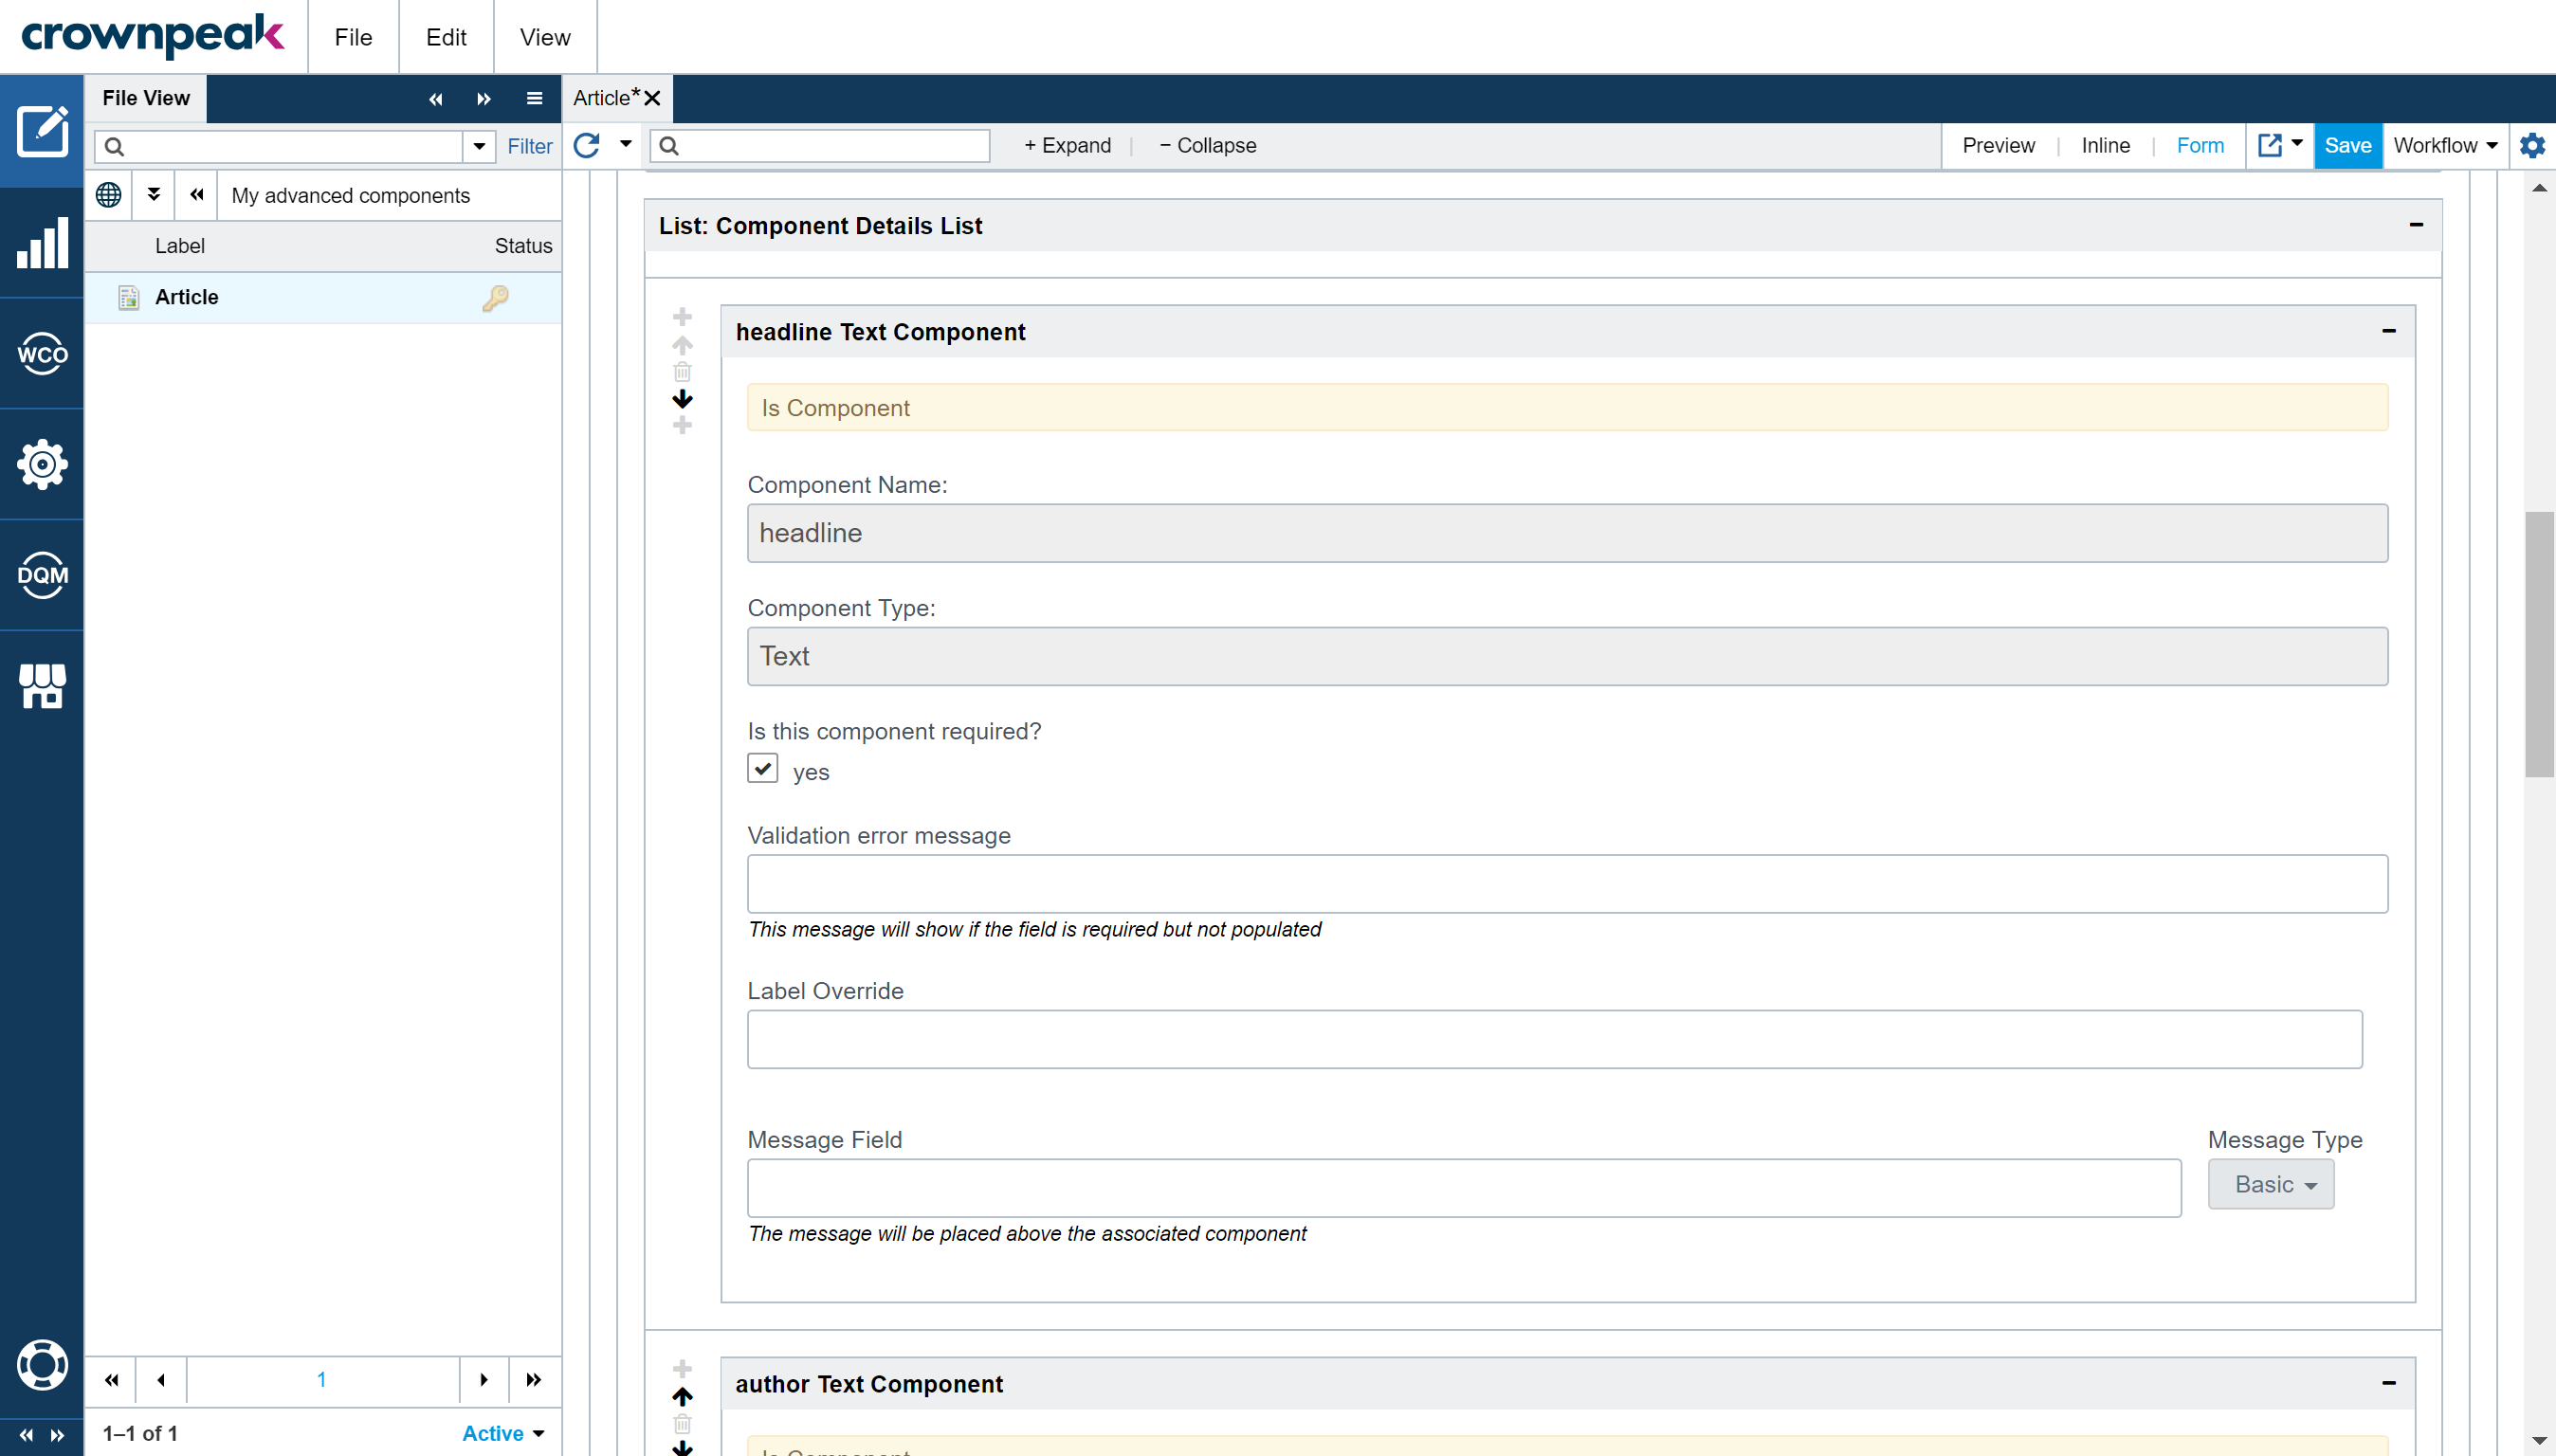Open the help lifebuoy sidebar icon
This screenshot has height=1456, width=2556.
coord(42,1365)
